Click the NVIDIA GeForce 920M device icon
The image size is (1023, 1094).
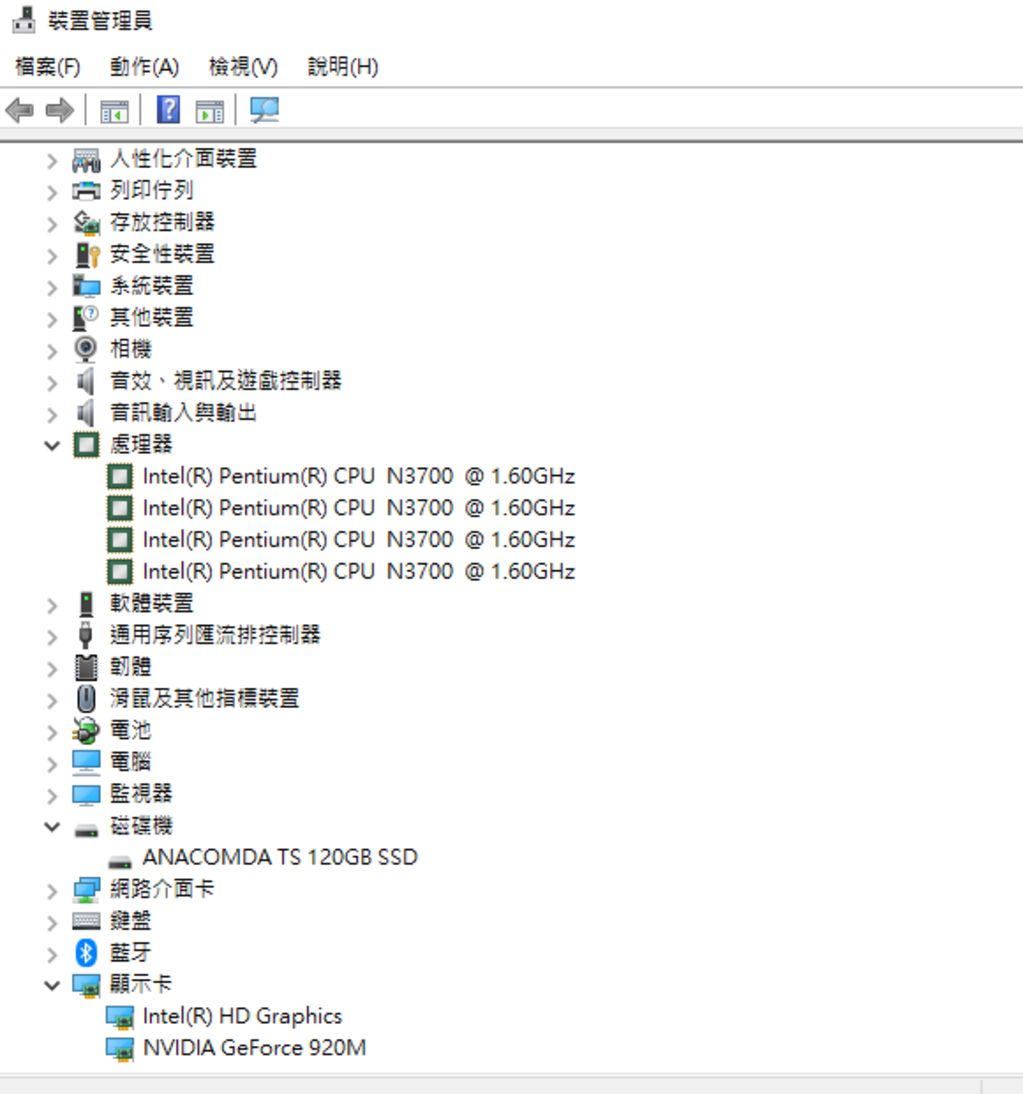[x=119, y=1049]
